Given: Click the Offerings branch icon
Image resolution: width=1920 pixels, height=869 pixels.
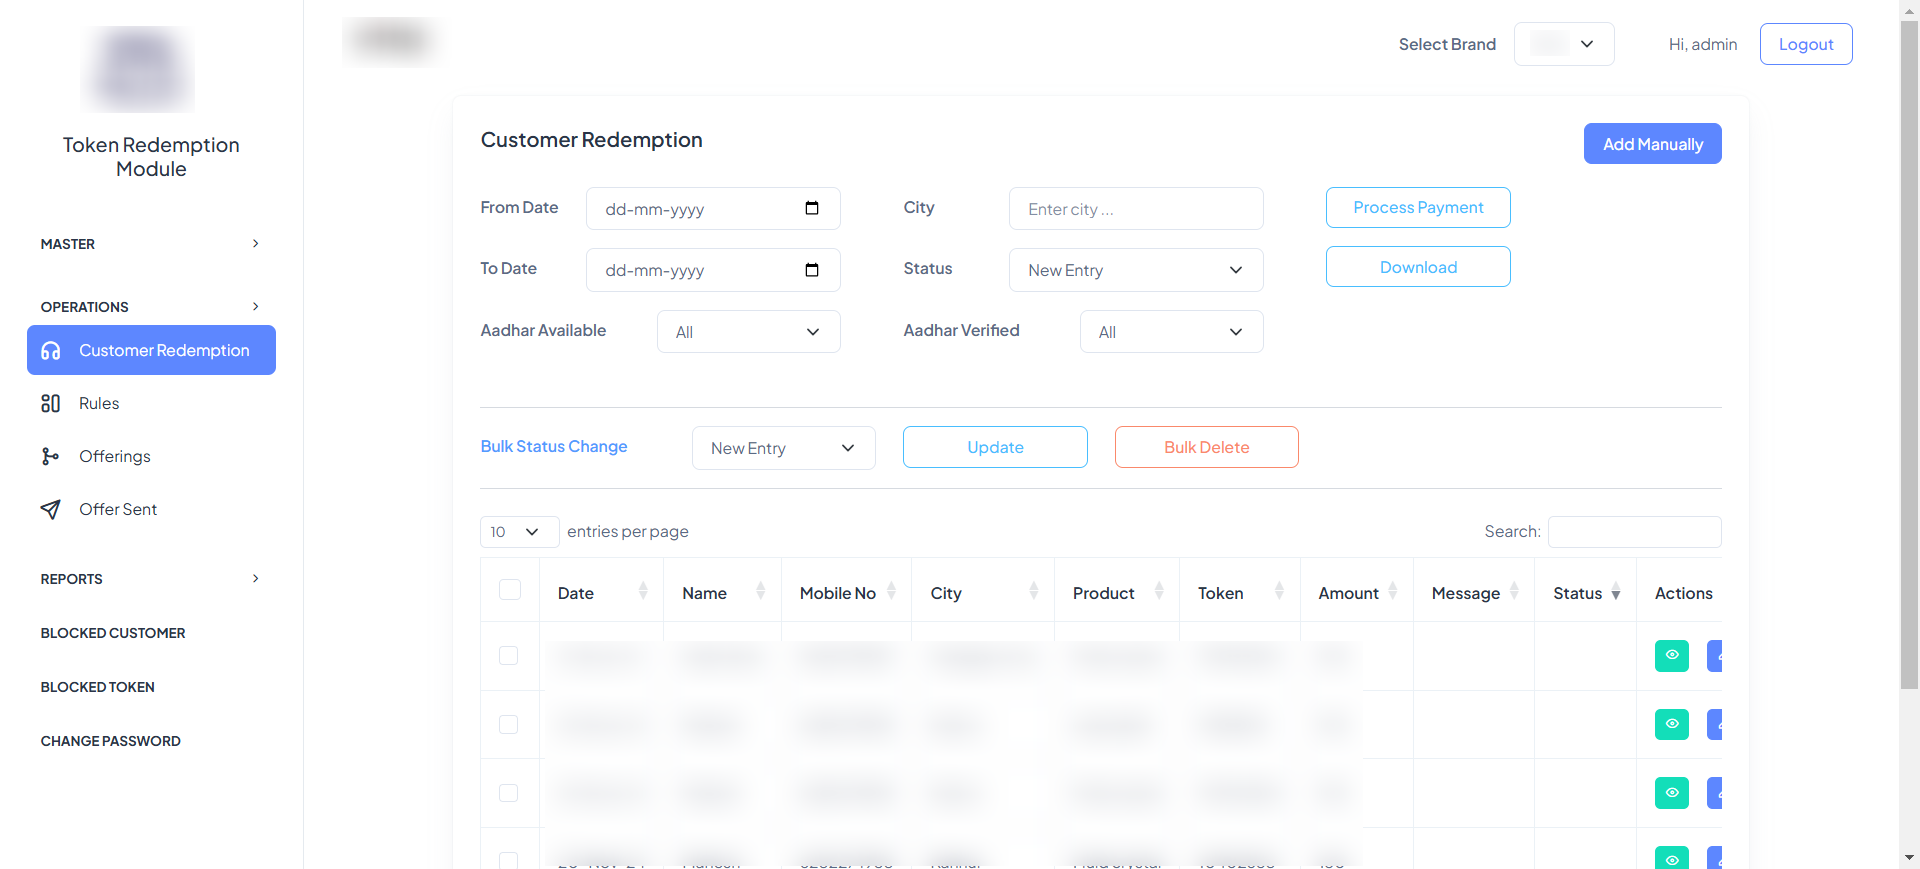Looking at the screenshot, I should [x=50, y=456].
